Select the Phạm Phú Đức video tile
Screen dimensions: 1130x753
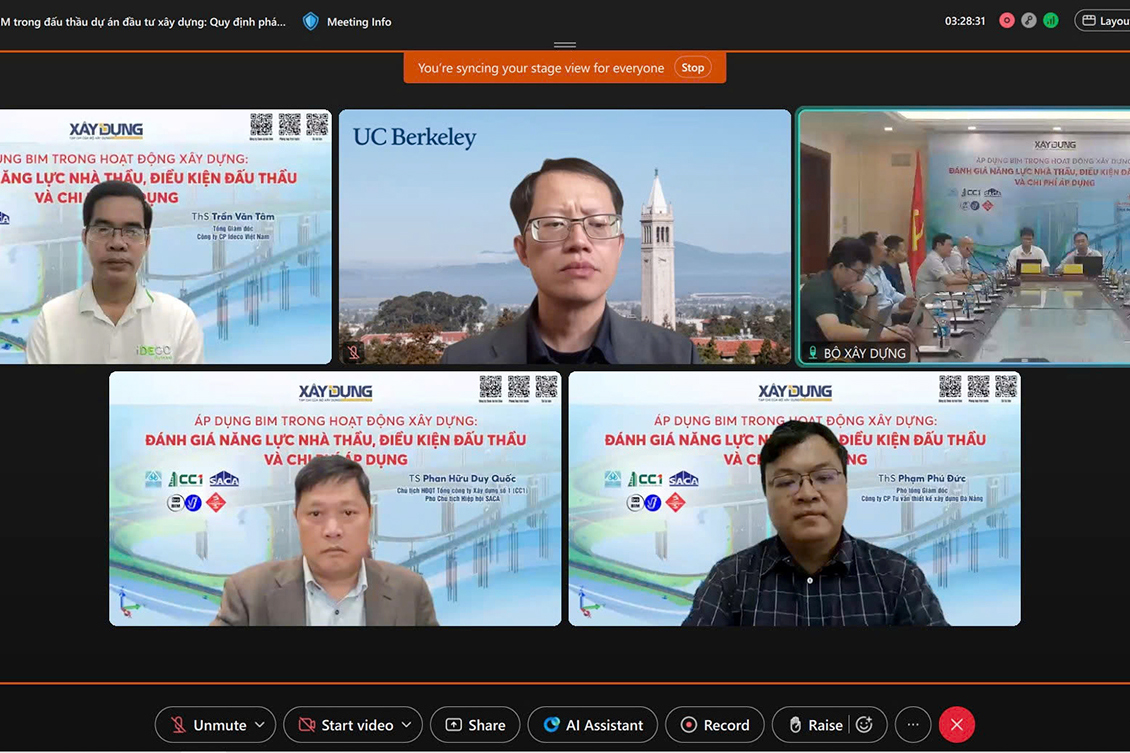click(794, 499)
